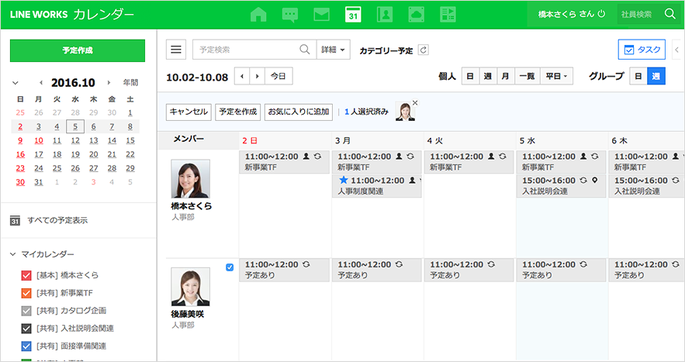Go to previous week arrow
This screenshot has height=362, width=685.
click(x=242, y=76)
